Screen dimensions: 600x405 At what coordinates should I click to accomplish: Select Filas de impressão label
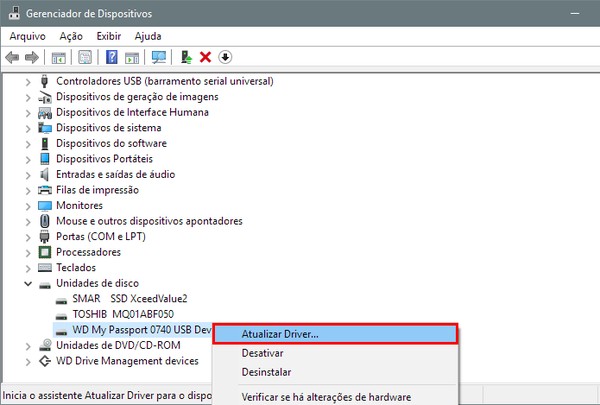pyautogui.click(x=97, y=190)
